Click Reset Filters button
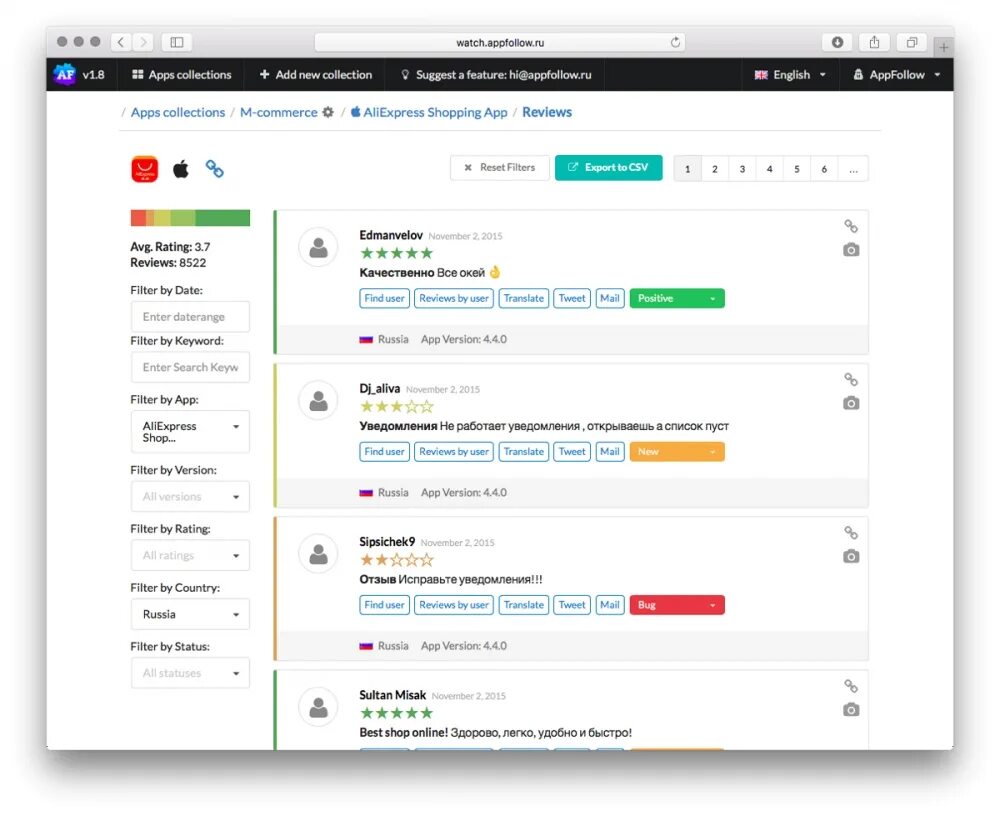 pyautogui.click(x=499, y=168)
